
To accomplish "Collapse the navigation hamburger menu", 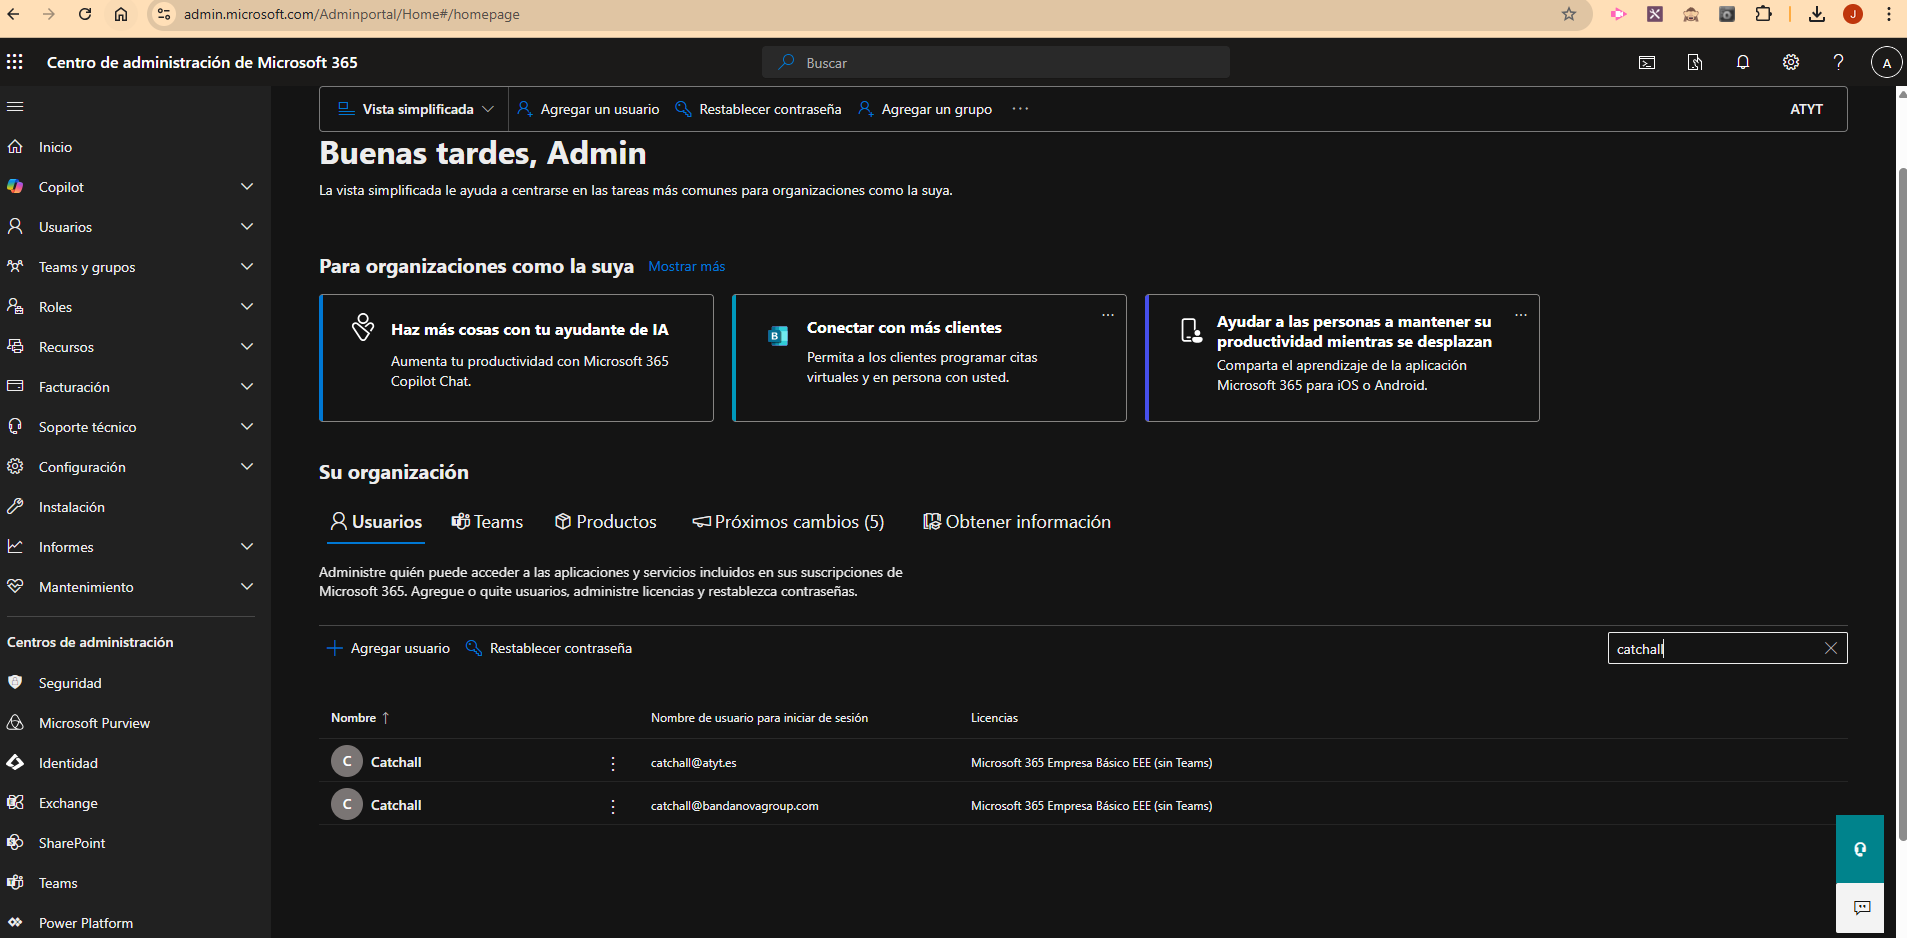I will (15, 106).
